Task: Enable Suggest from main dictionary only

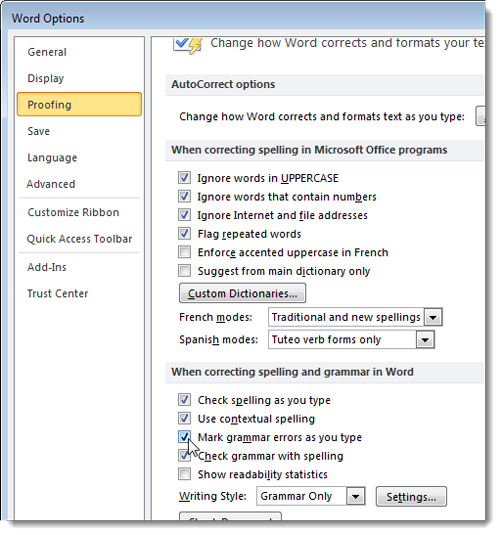Action: point(184,271)
